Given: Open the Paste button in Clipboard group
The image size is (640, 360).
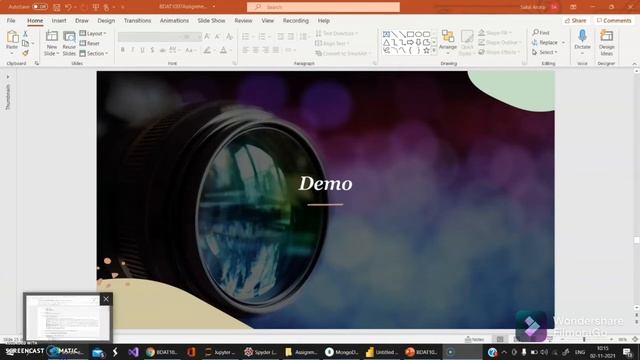Looking at the screenshot, I should pyautogui.click(x=12, y=42).
